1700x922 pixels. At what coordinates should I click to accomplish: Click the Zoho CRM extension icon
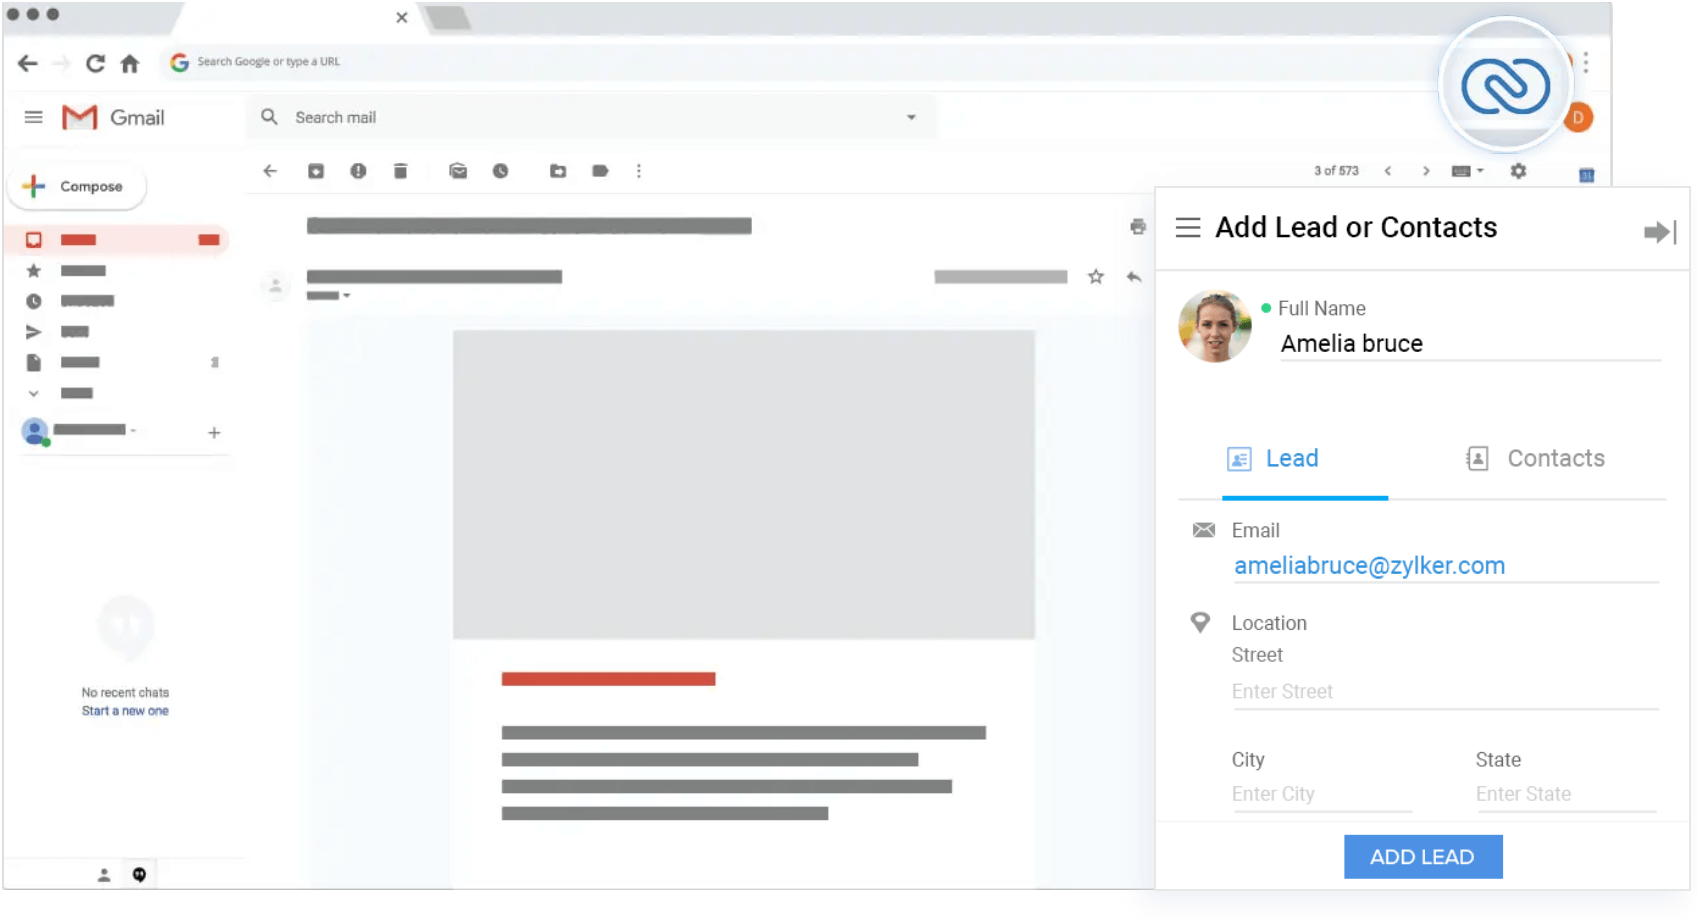(x=1505, y=86)
